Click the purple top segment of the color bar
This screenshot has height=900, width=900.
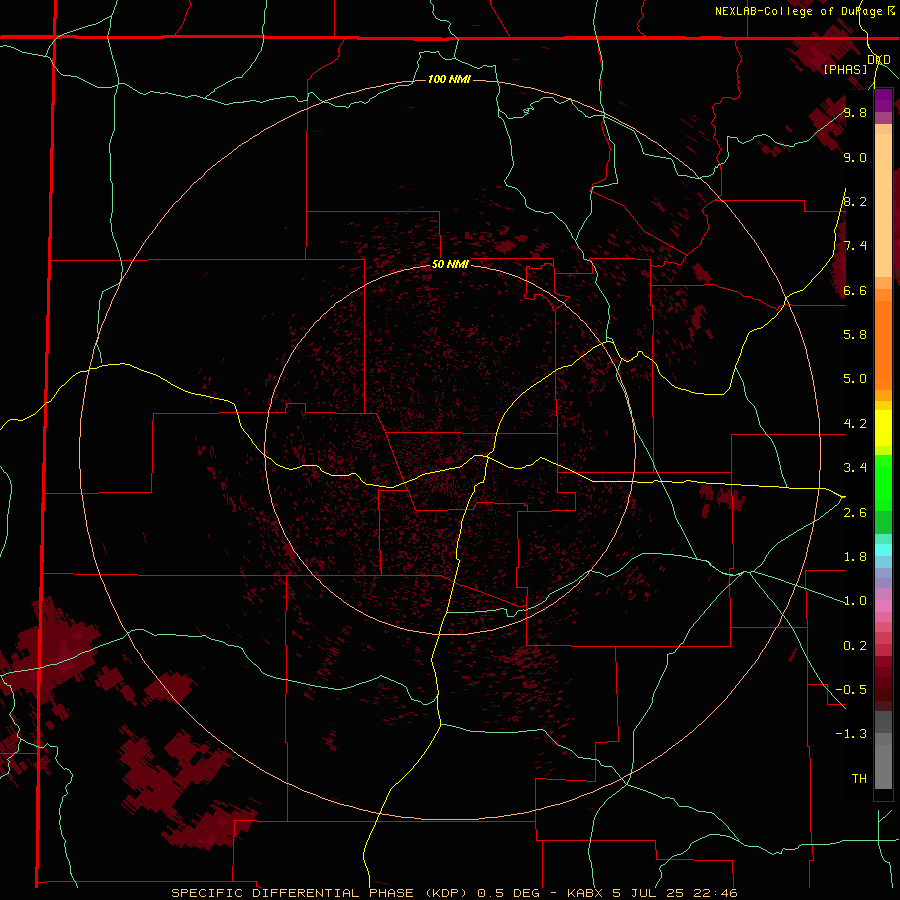(883, 100)
